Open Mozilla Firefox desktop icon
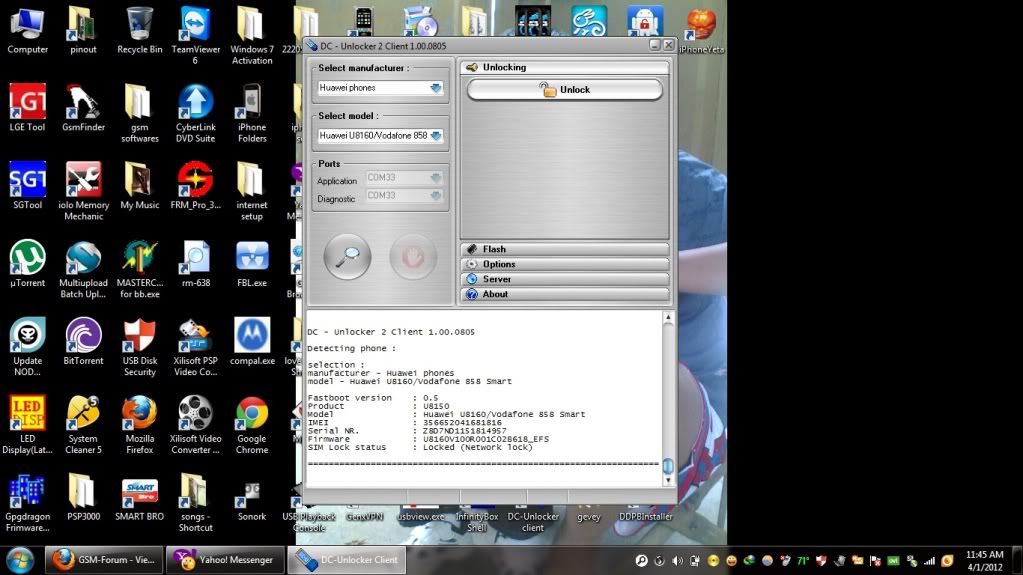The width and height of the screenshot is (1023, 575). pos(140,425)
